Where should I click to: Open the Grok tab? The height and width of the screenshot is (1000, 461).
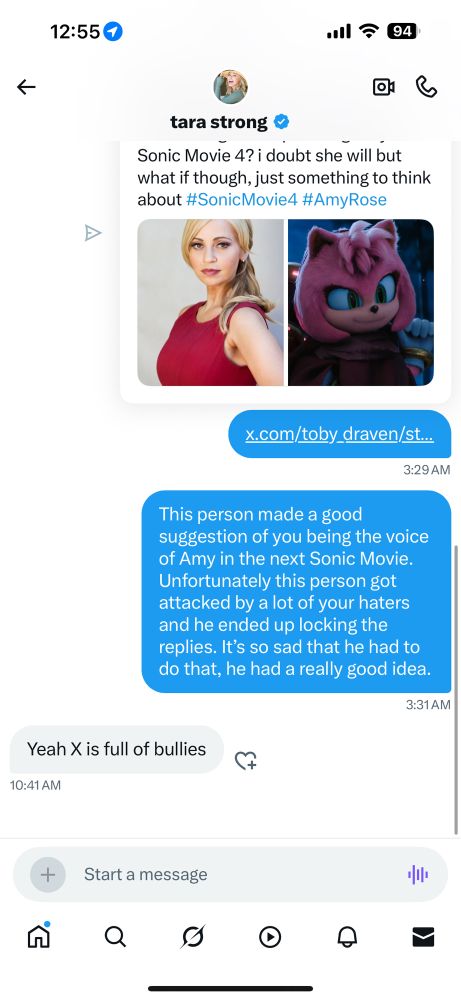click(x=192, y=937)
